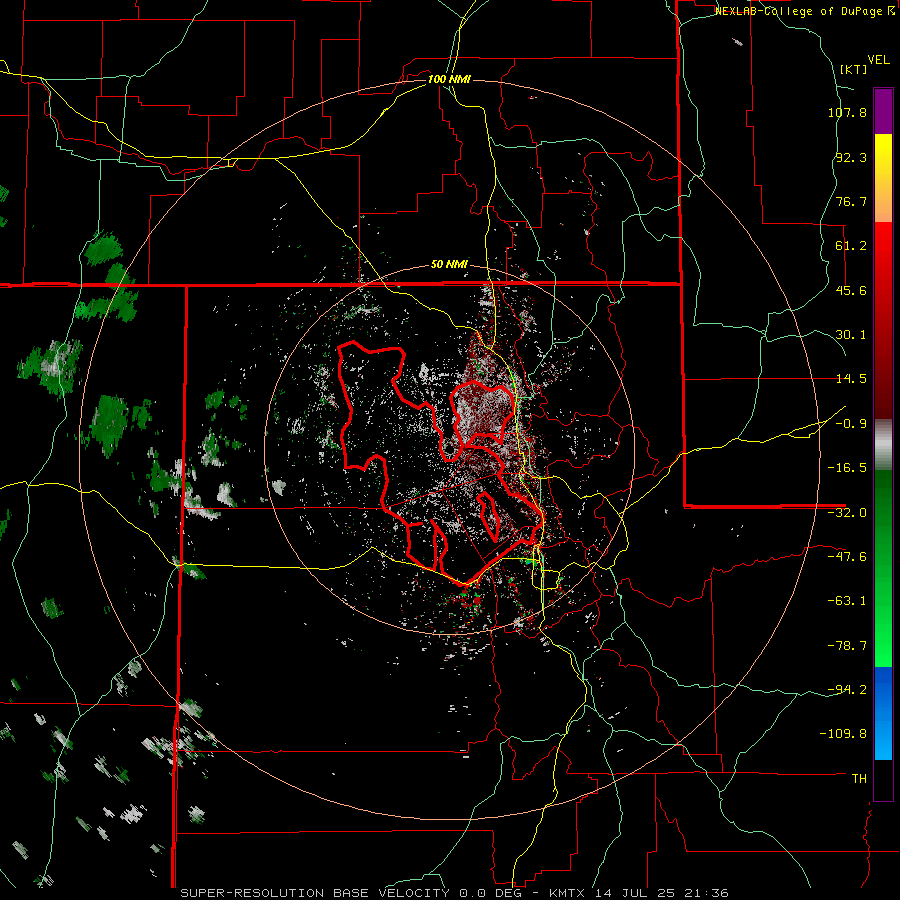
Task: Click the -63.1 velocity scale value
Action: (847, 601)
